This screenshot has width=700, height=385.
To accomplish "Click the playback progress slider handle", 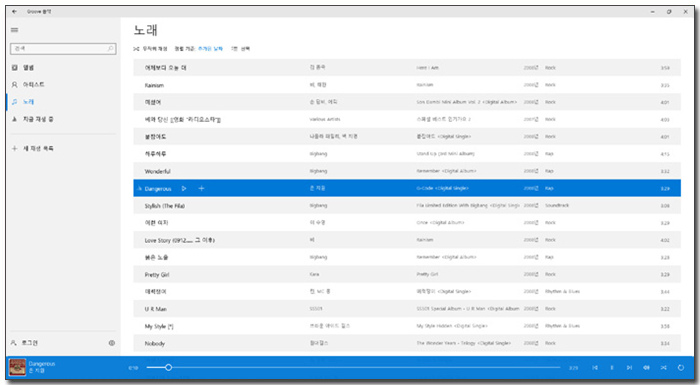I will pos(168,367).
